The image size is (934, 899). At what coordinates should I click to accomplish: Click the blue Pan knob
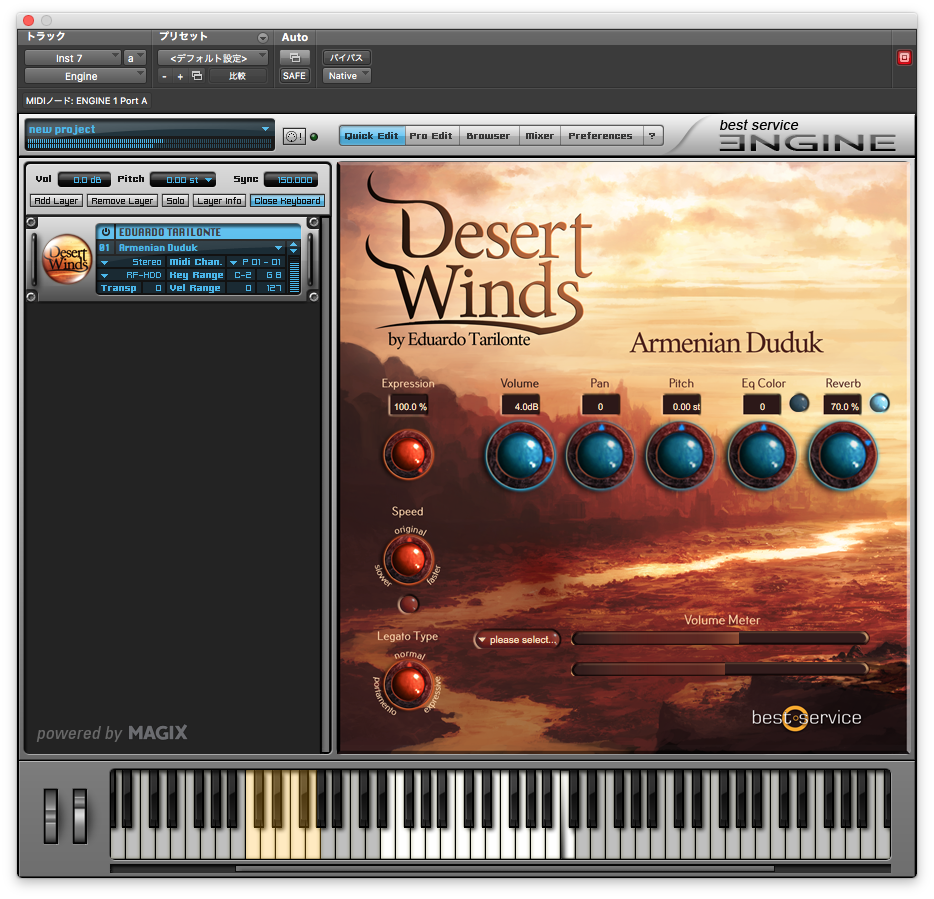pyautogui.click(x=600, y=456)
